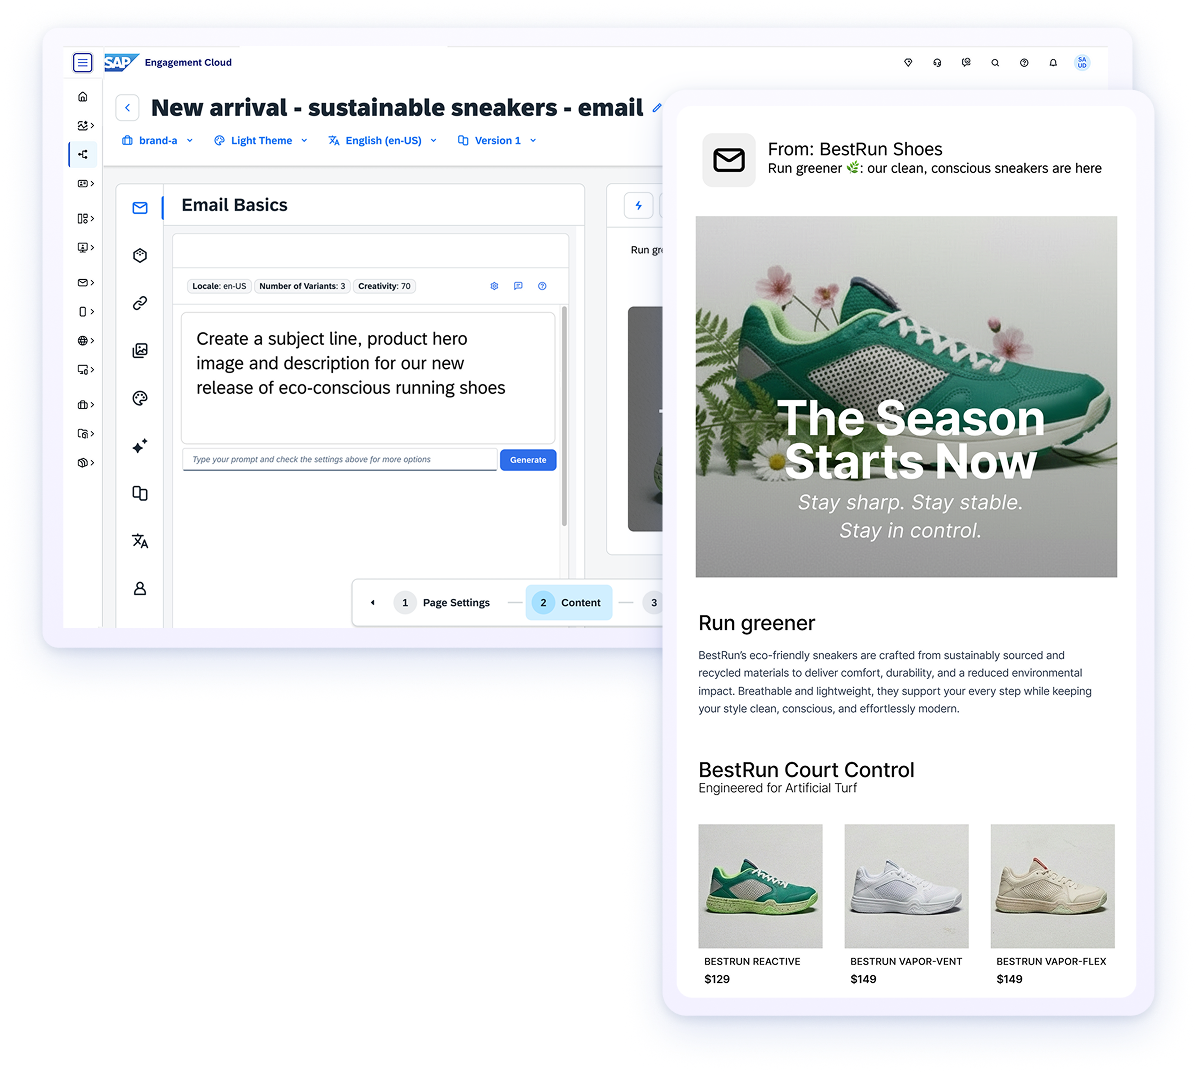Open the hamburger navigation menu

[83, 63]
